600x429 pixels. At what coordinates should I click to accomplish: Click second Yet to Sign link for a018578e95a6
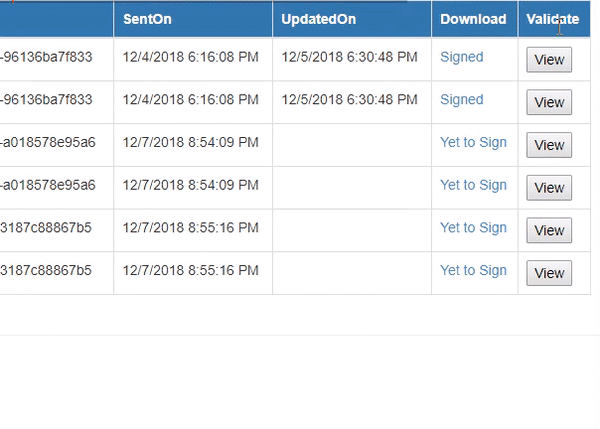(473, 185)
